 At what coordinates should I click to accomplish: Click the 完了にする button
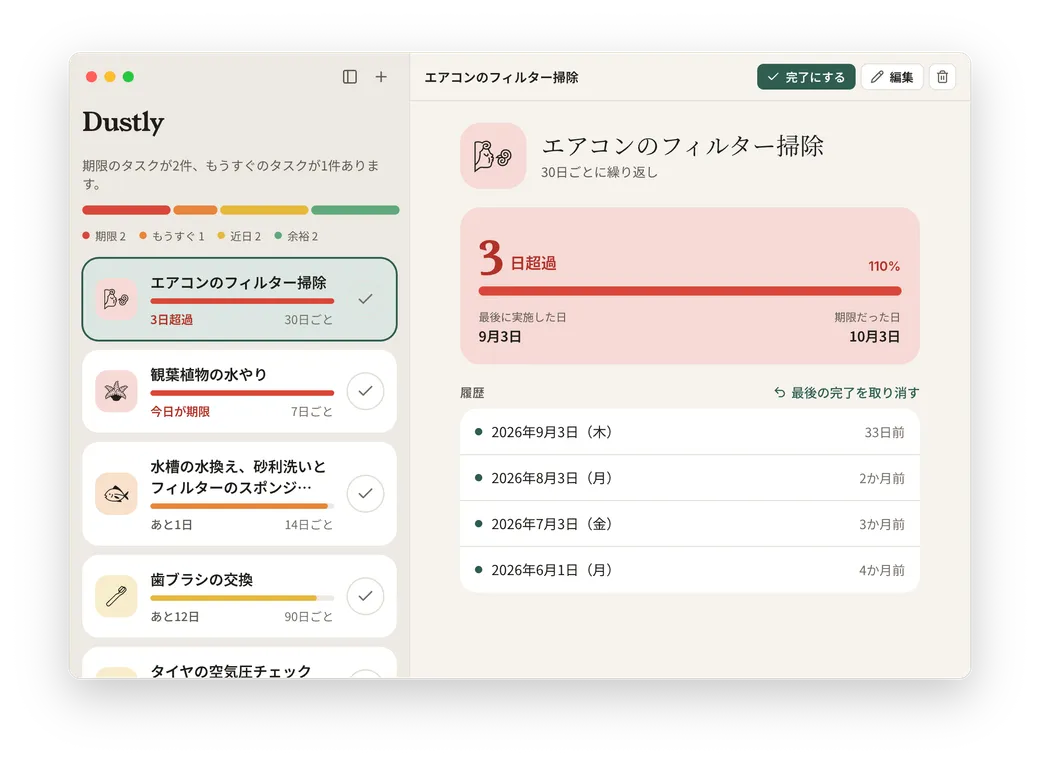pyautogui.click(x=806, y=77)
